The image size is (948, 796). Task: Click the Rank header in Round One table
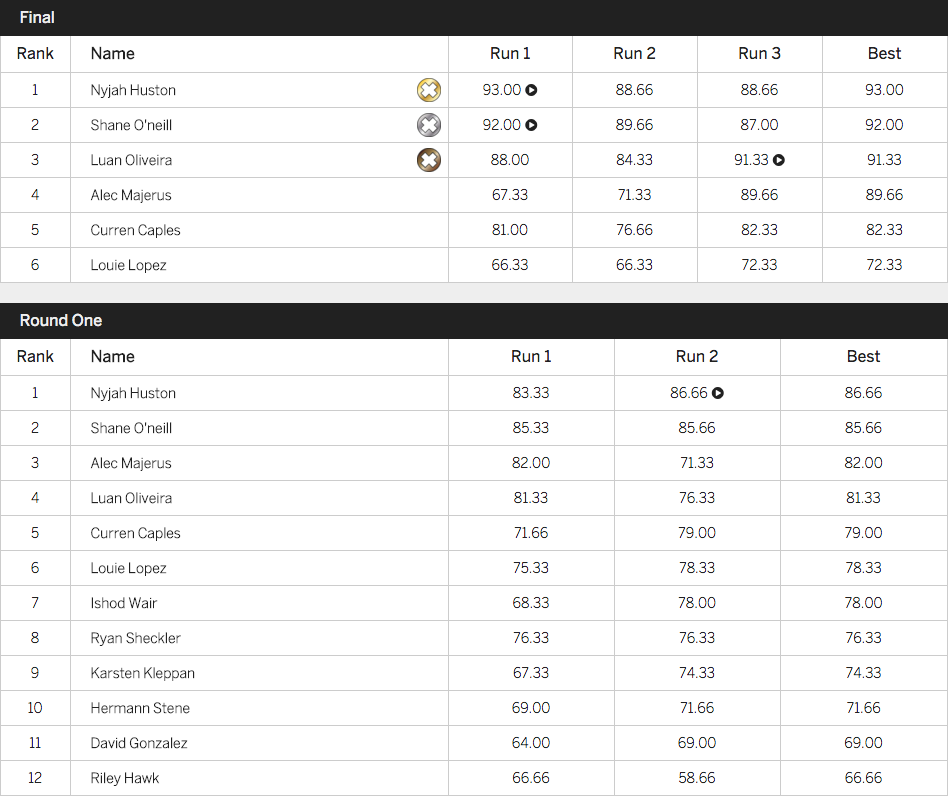click(35, 357)
